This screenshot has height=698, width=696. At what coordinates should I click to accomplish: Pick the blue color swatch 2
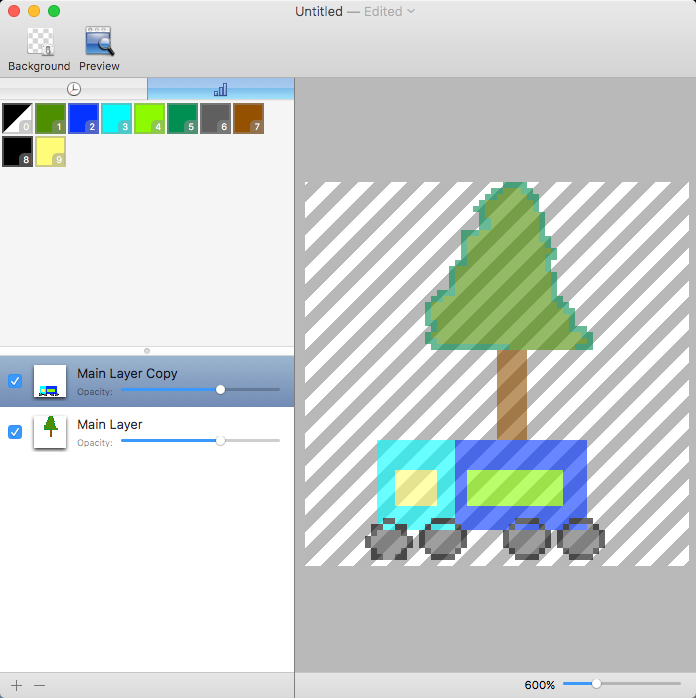click(83, 118)
